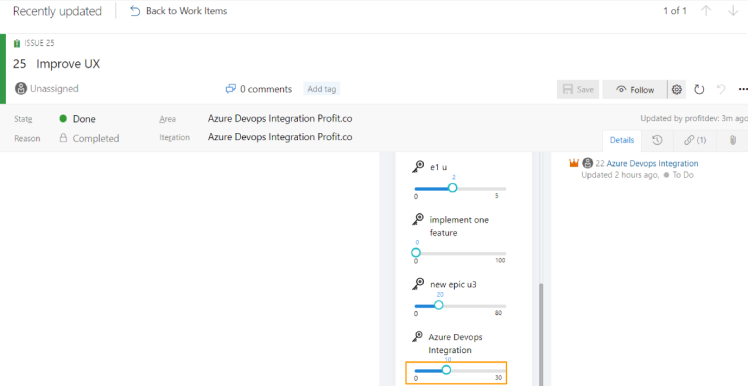
Task: Open more actions ellipsis menu
Action: 743,89
